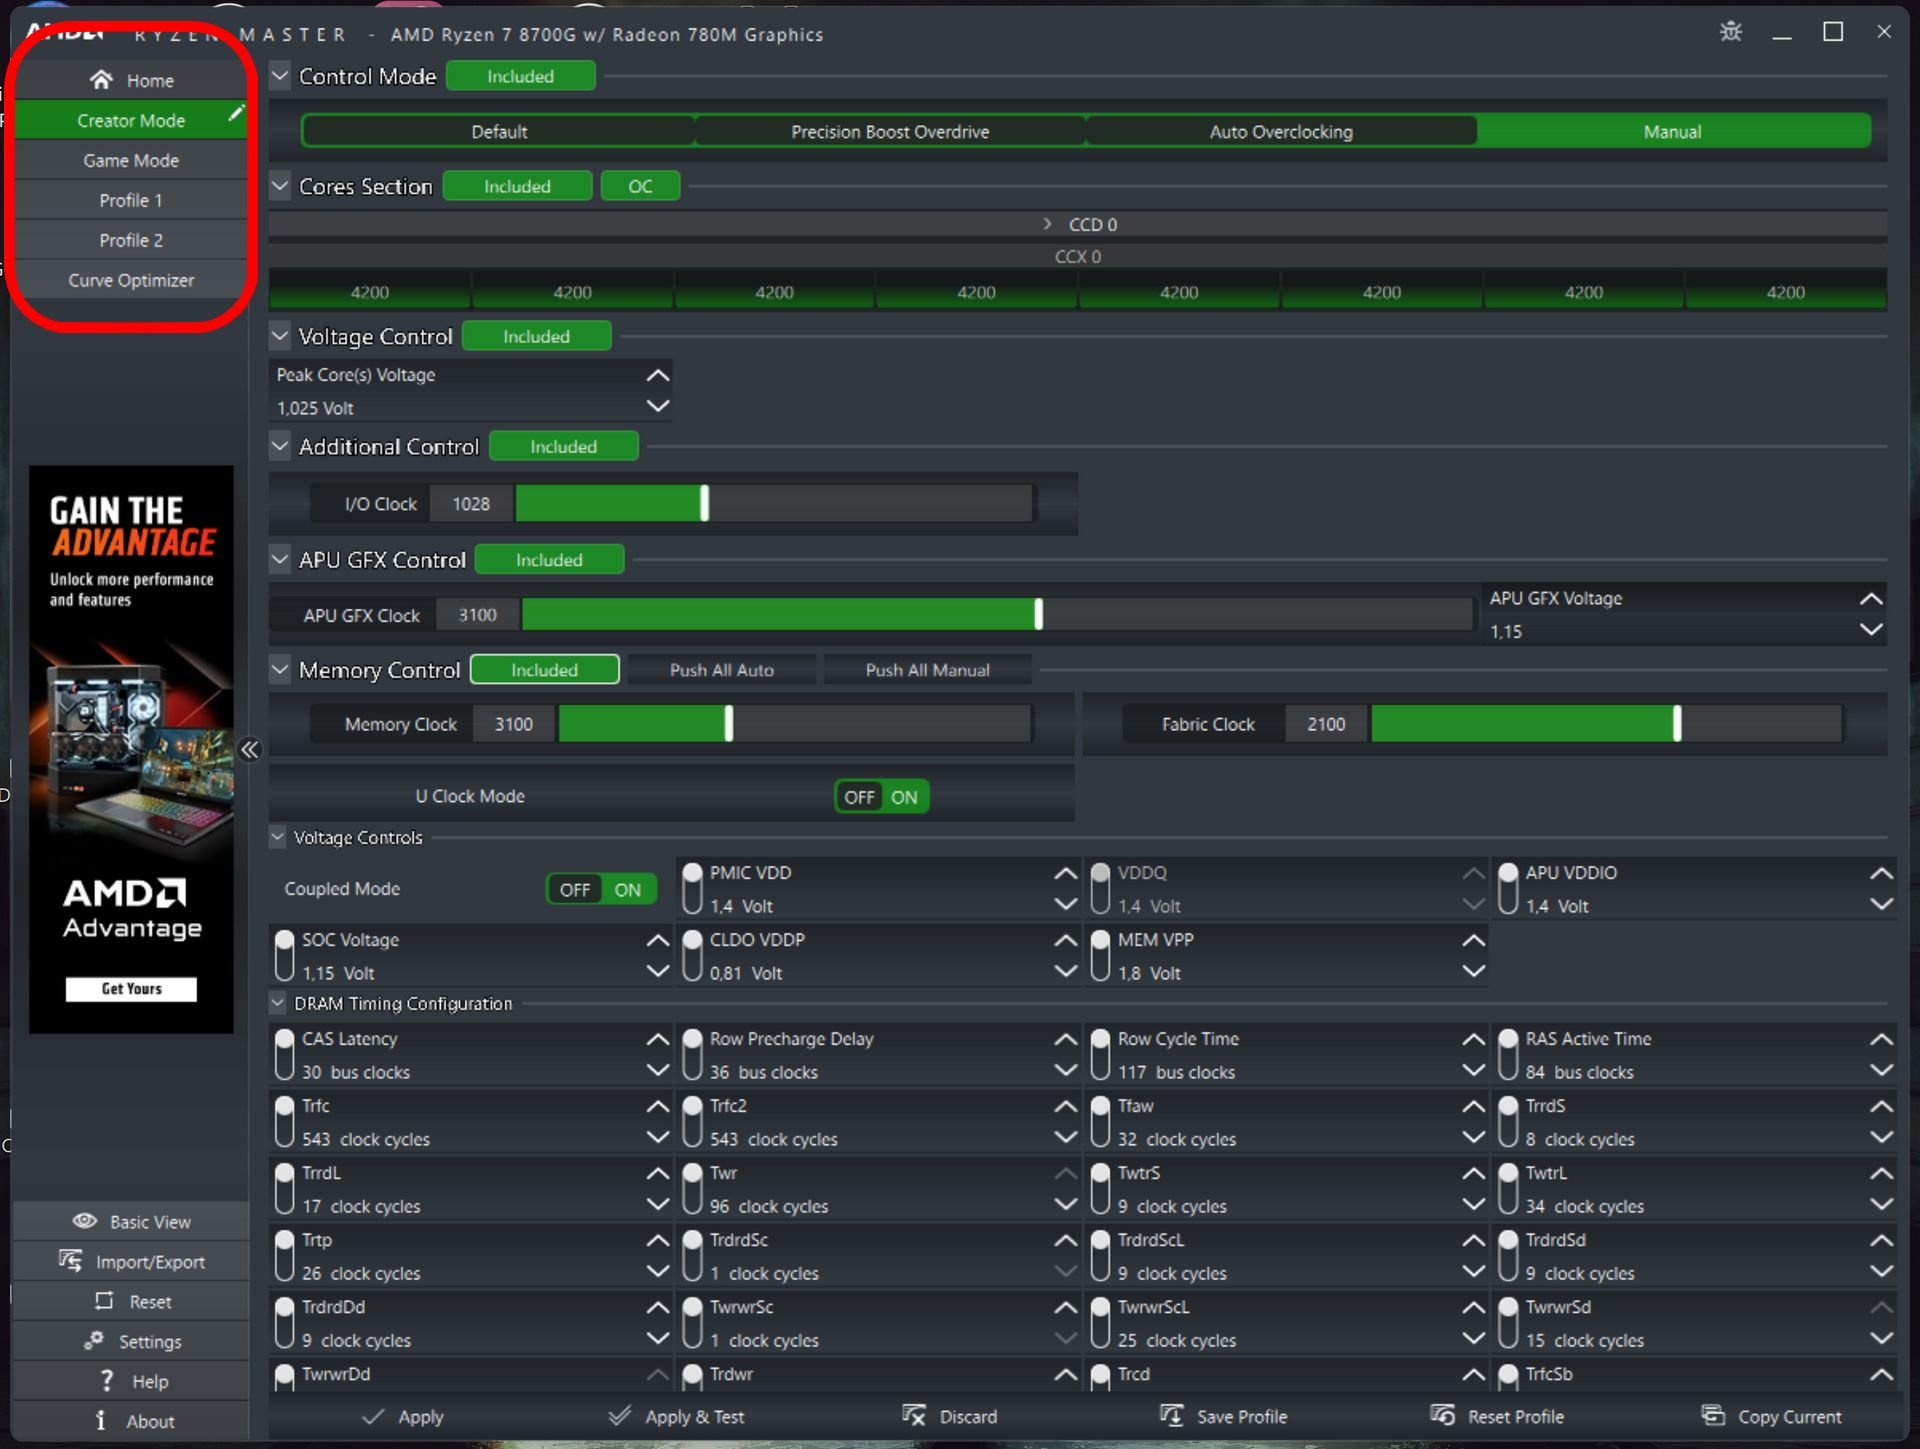Click the Copy Current icon
Viewport: 1920px width, 1449px height.
click(1713, 1416)
